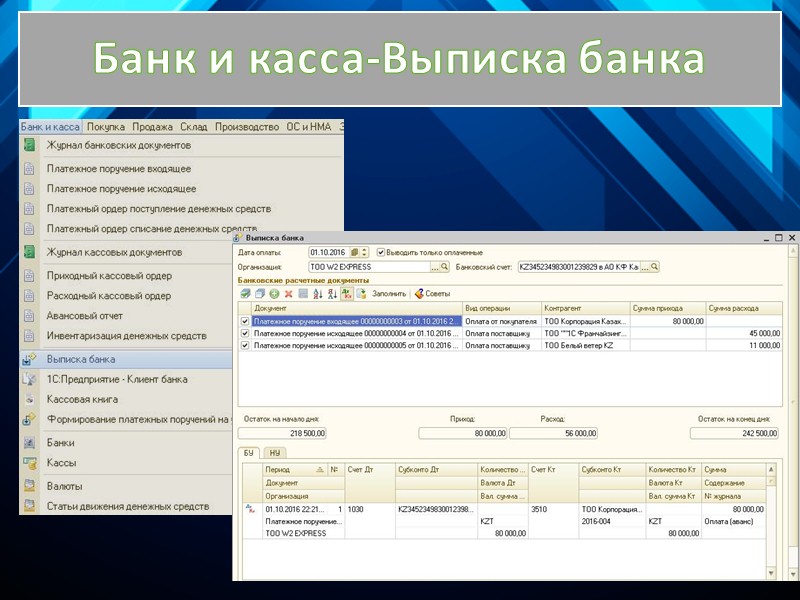Sort documents ascending А-Я
Viewport: 800px width, 600px height.
click(x=318, y=294)
